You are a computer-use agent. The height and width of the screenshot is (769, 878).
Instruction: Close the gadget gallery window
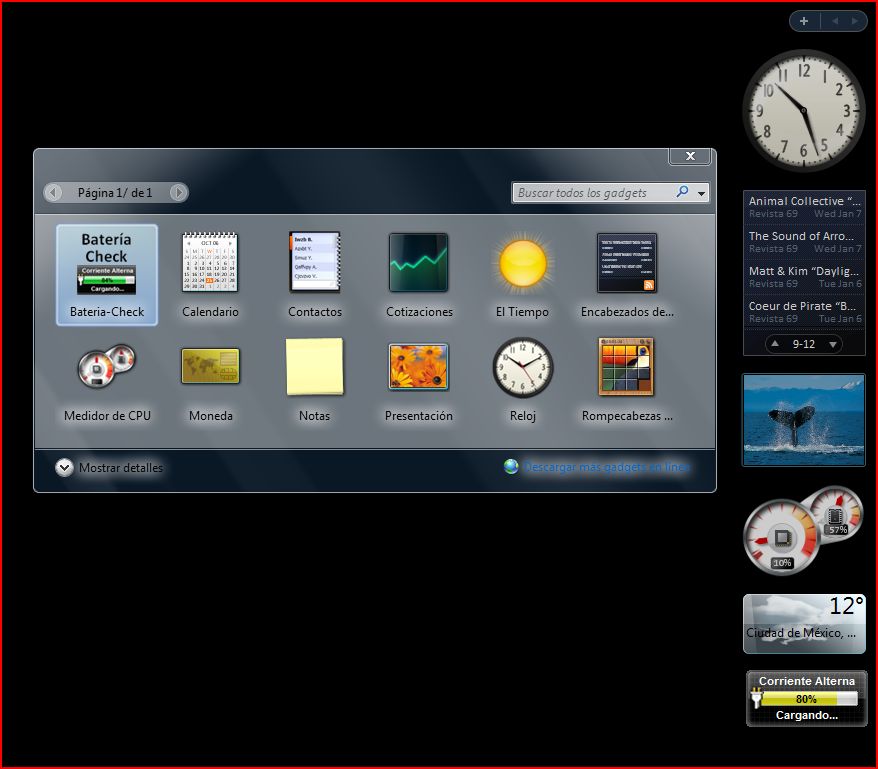click(690, 156)
